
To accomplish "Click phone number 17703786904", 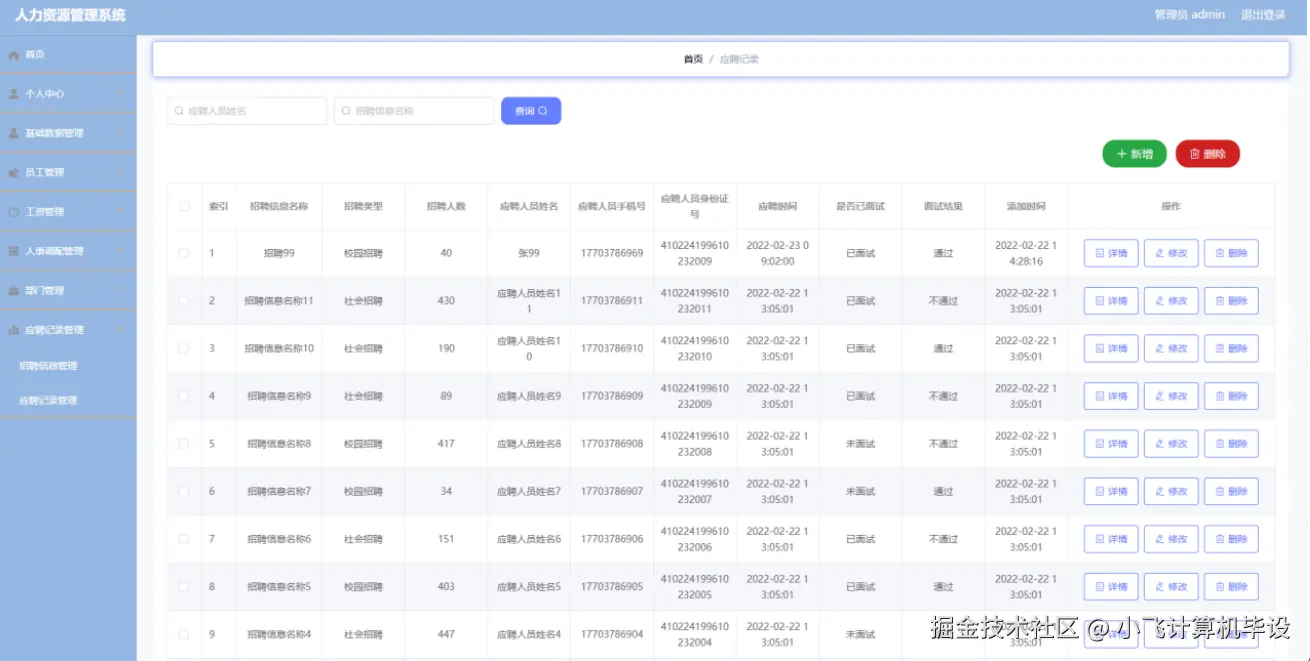I will coord(612,634).
